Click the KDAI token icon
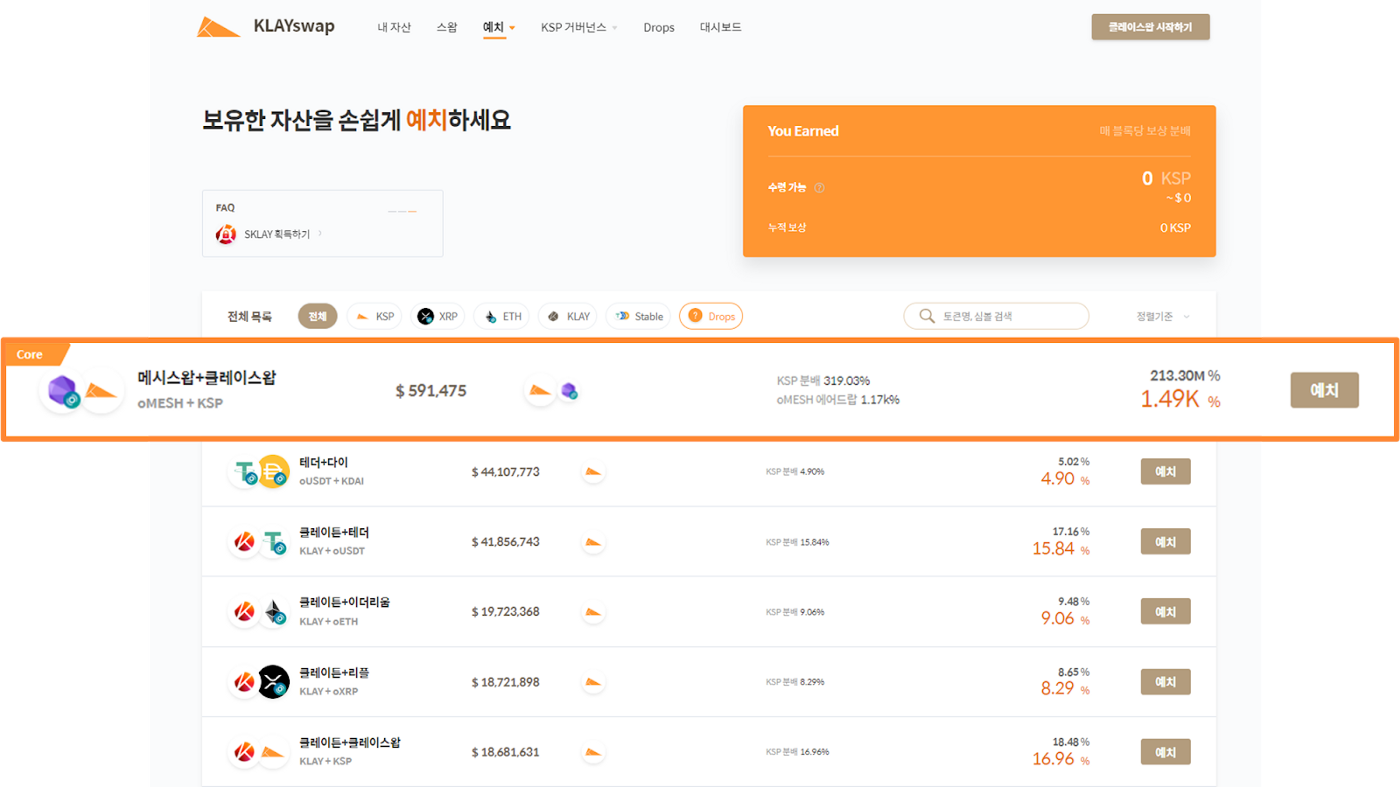 (x=273, y=471)
